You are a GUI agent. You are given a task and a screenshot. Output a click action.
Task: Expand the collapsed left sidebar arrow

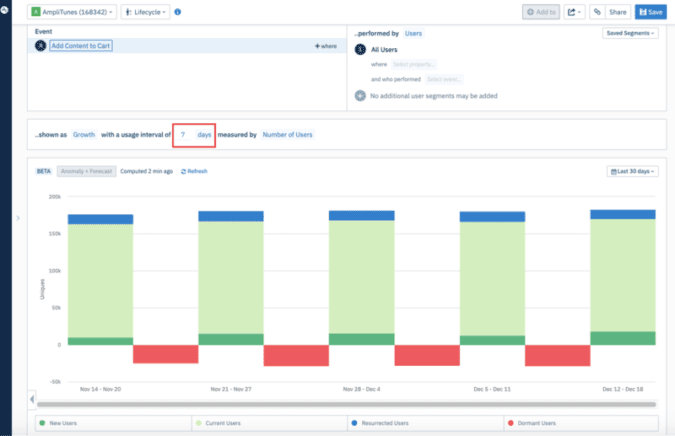pos(18,218)
